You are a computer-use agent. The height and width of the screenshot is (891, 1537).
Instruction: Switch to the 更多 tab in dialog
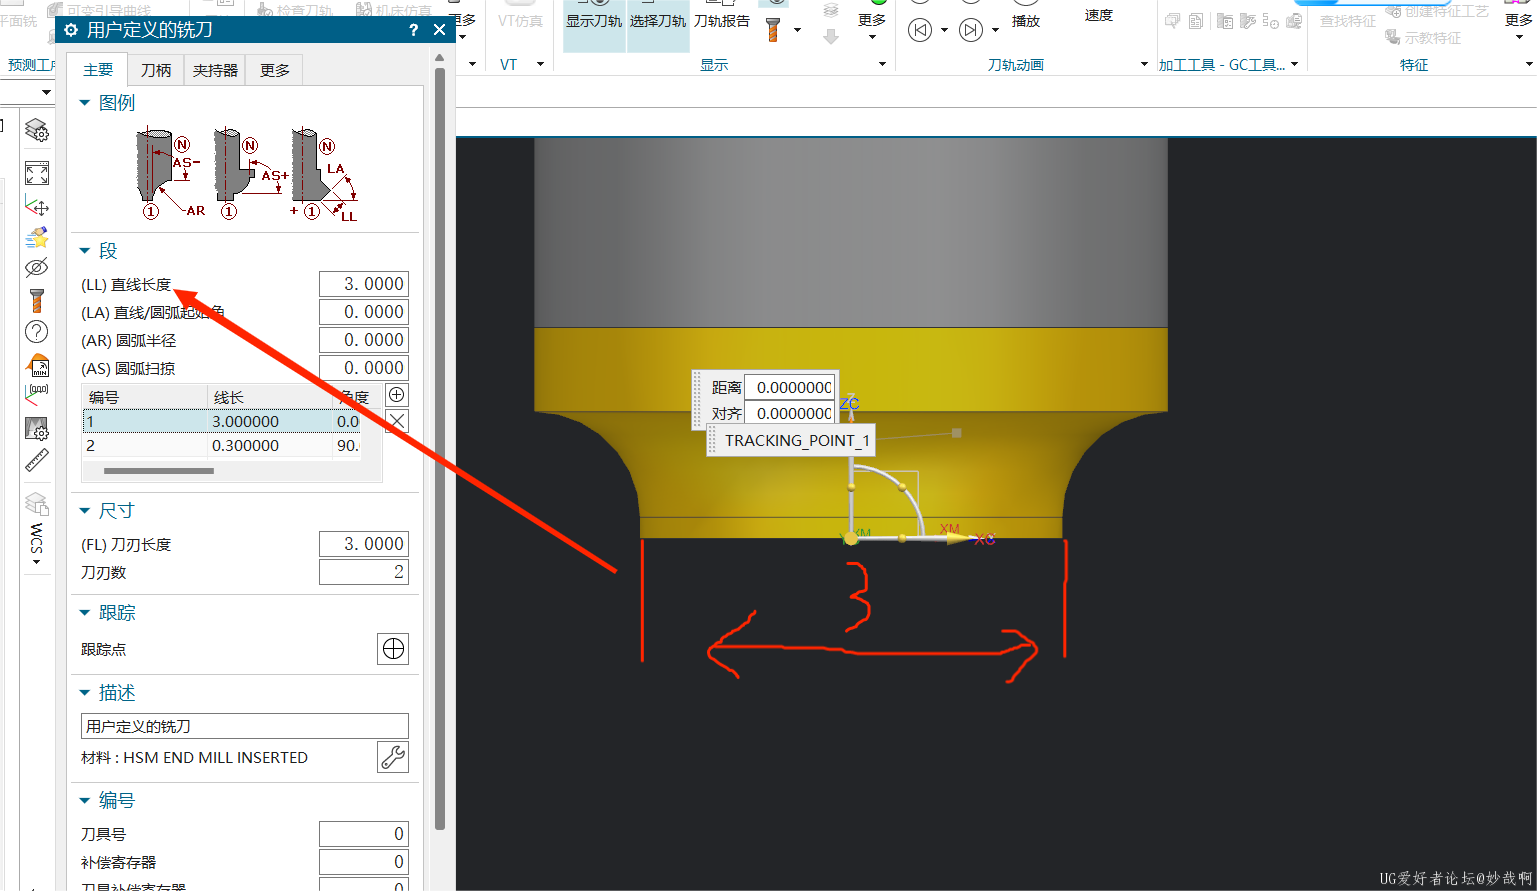[275, 69]
